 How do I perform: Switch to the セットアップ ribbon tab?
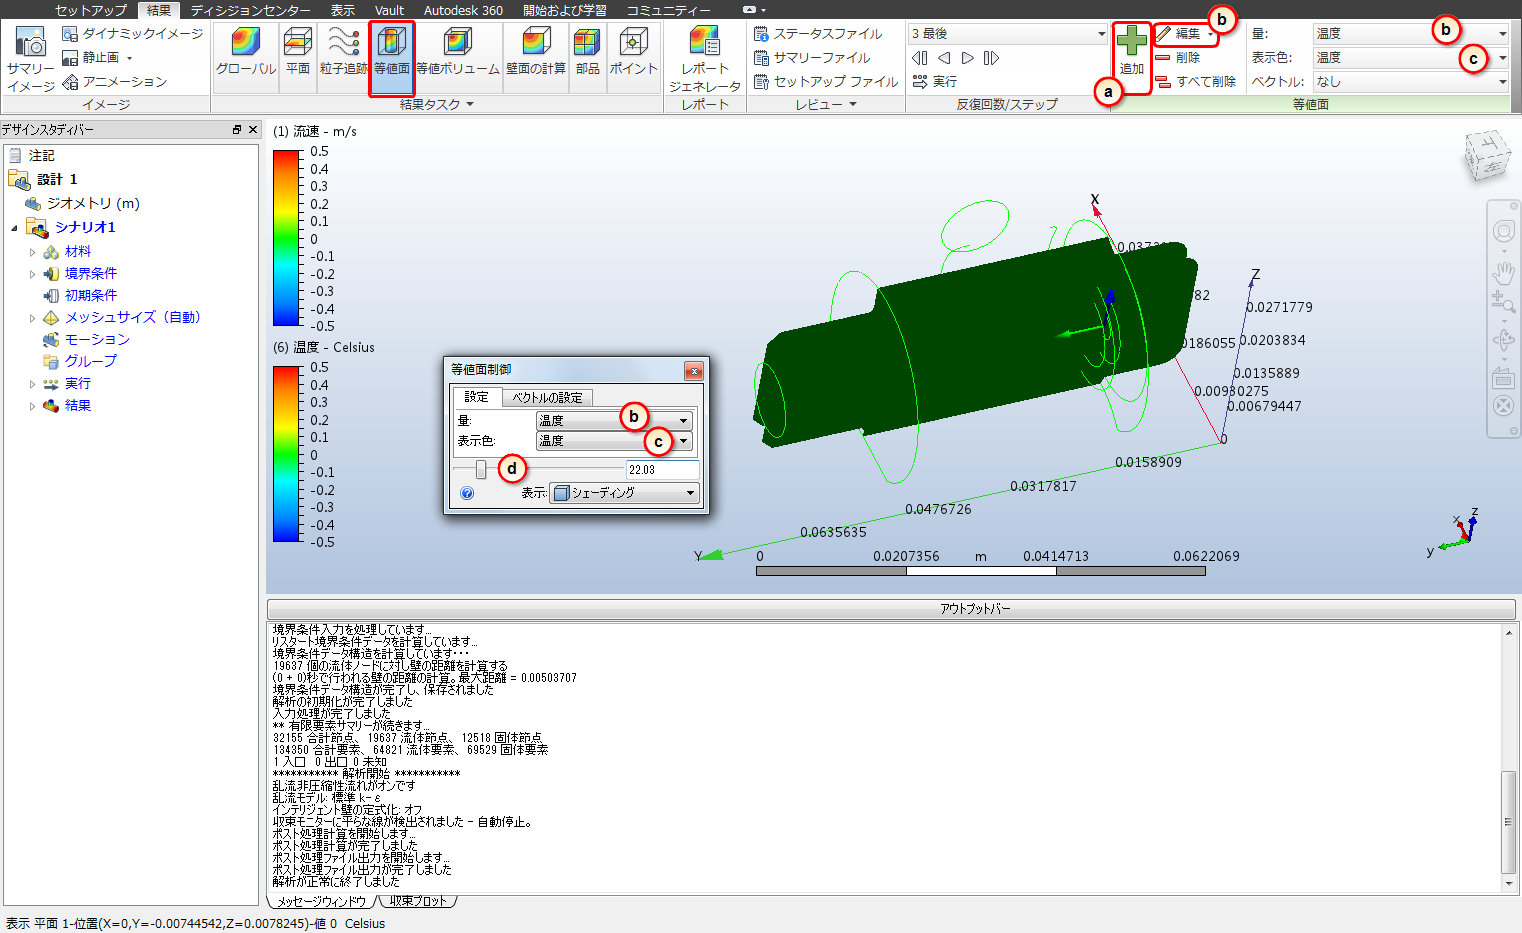tap(91, 10)
